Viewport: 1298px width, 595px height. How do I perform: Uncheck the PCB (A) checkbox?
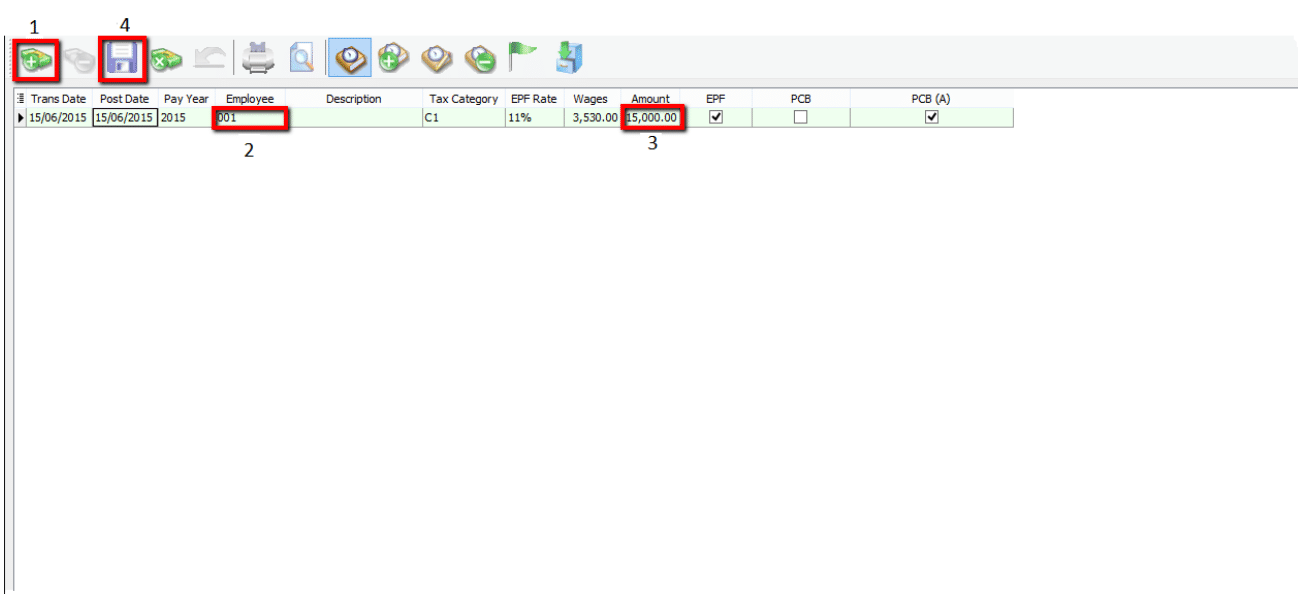point(931,117)
